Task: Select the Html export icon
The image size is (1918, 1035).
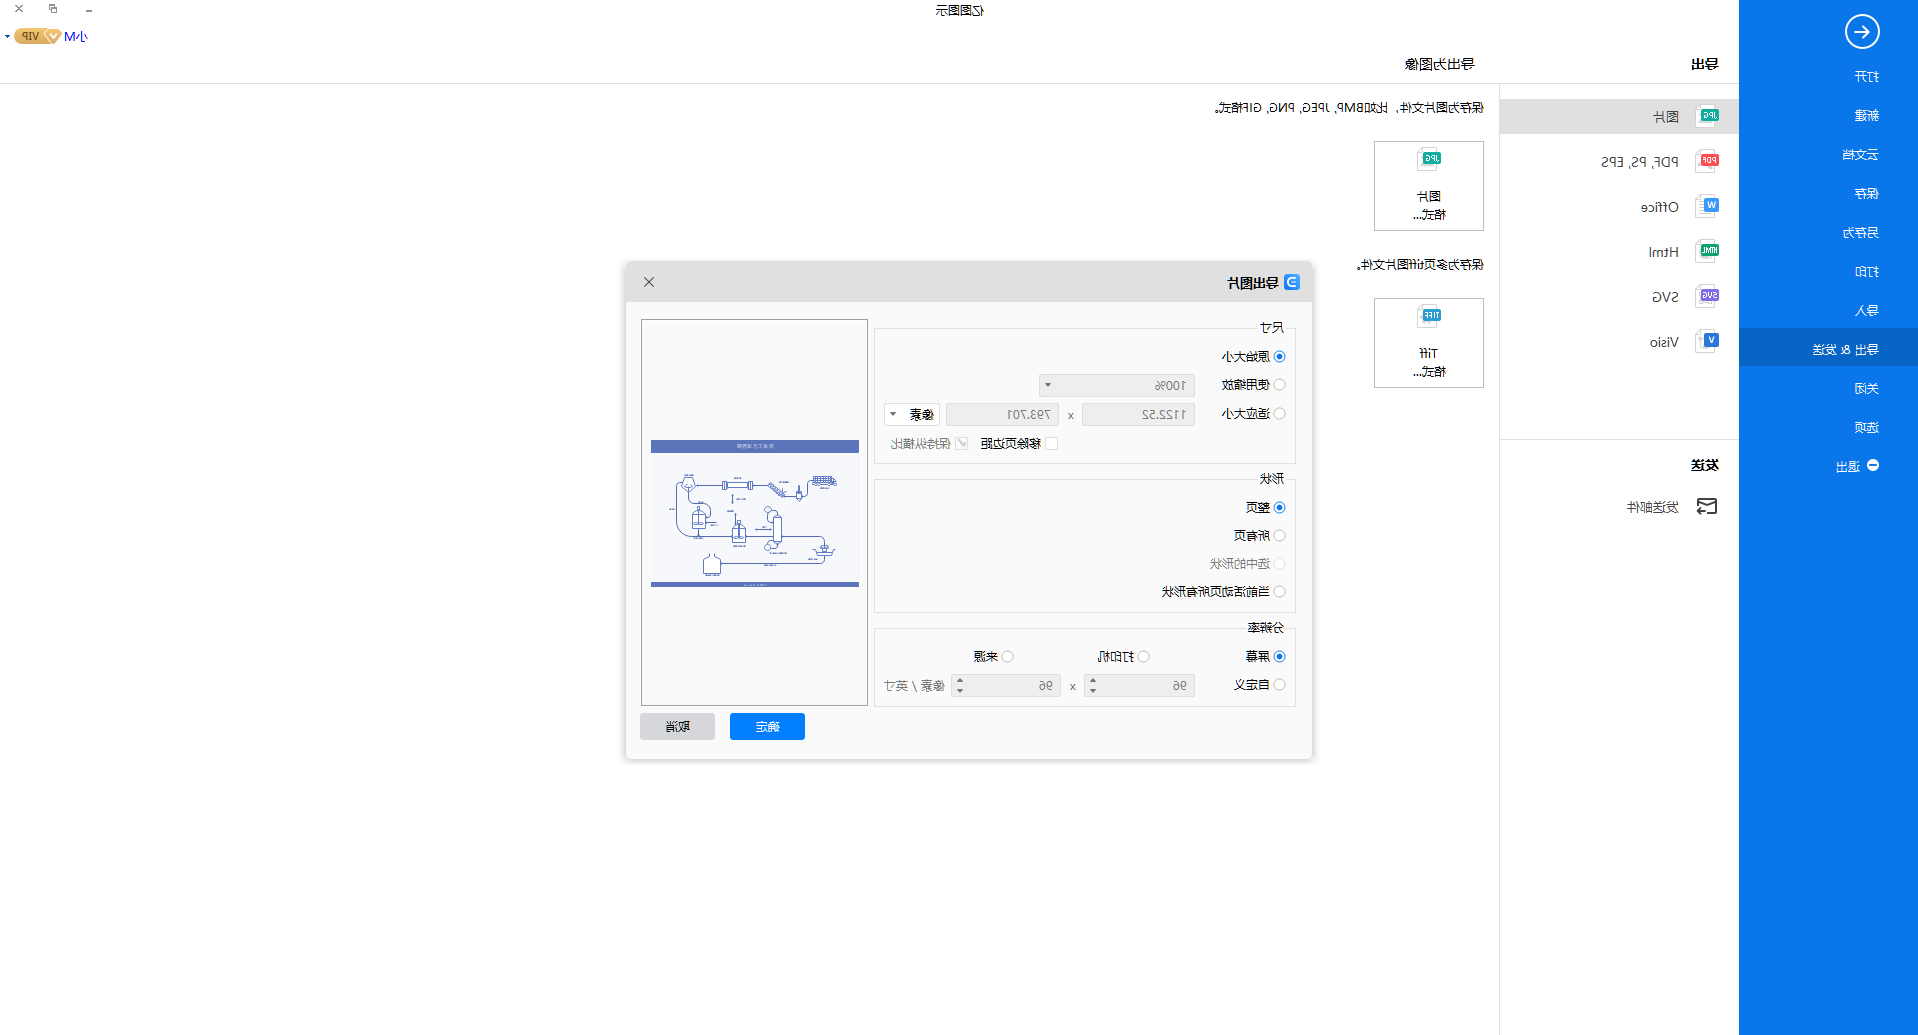Action: coord(1708,251)
